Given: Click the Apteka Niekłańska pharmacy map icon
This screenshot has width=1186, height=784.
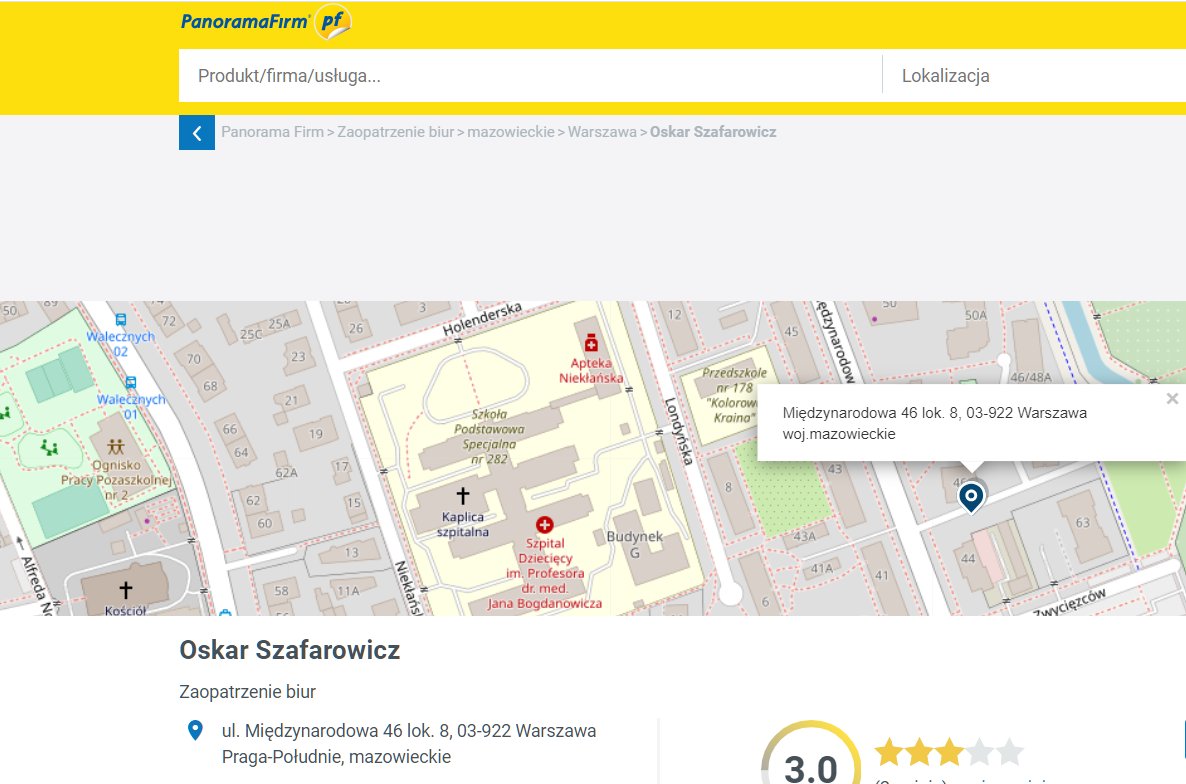Looking at the screenshot, I should tap(591, 343).
